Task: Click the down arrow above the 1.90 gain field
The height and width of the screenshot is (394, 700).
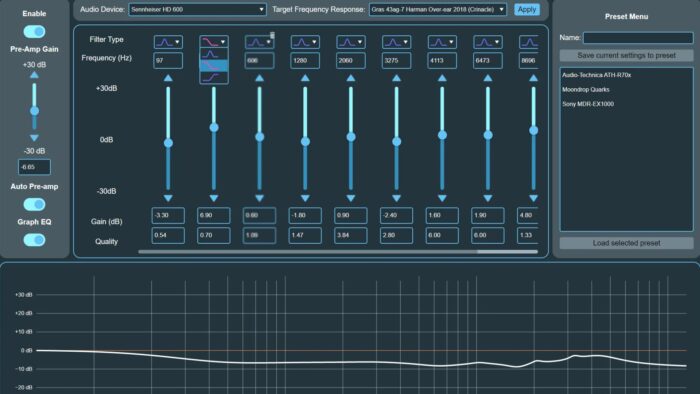Action: click(x=488, y=198)
